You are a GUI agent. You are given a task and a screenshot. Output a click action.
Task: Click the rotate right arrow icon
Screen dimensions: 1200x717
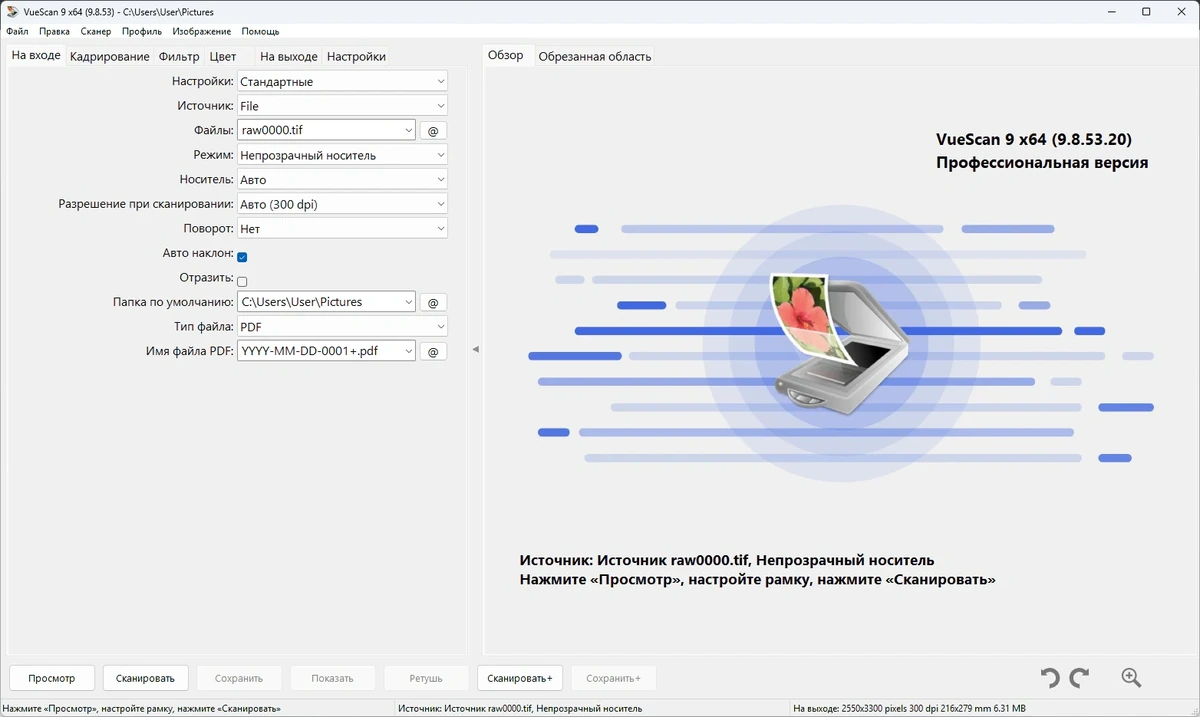pyautogui.click(x=1079, y=678)
